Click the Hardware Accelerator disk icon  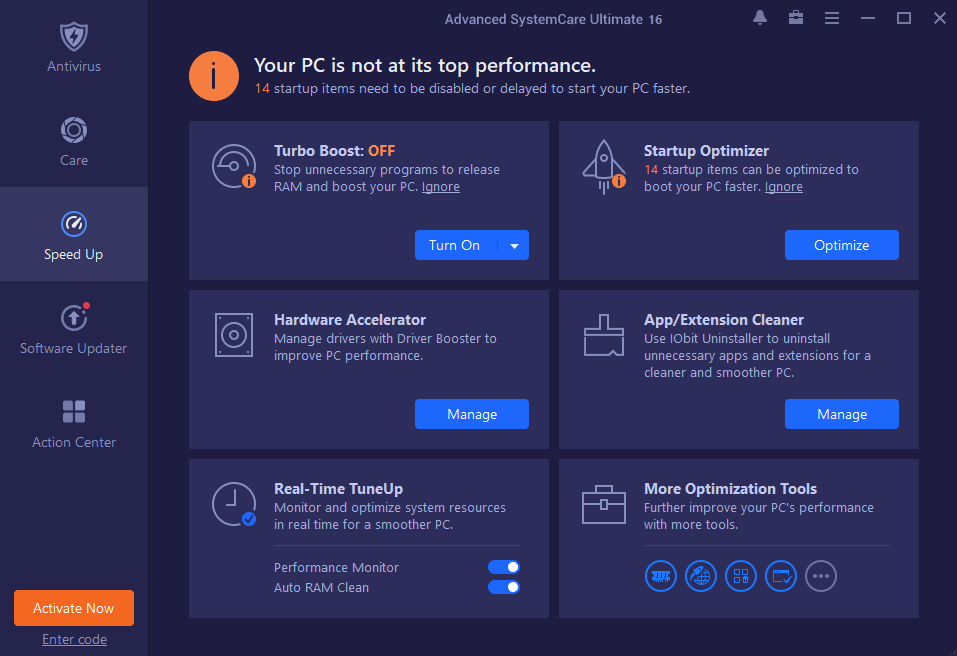[234, 335]
